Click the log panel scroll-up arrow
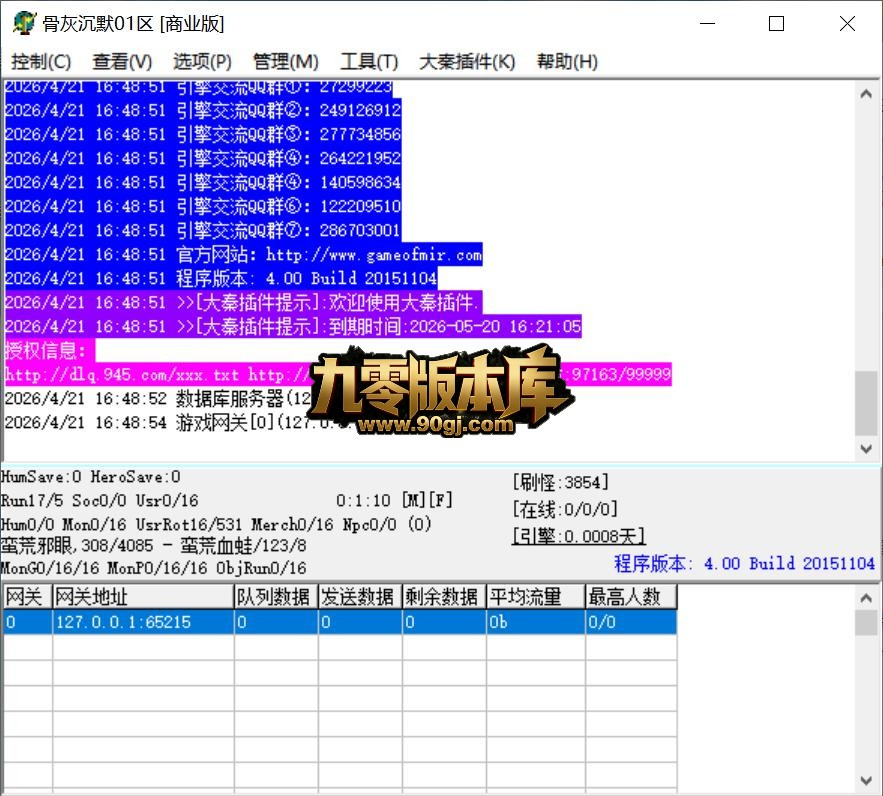Viewport: 883px width, 796px height. point(866,94)
